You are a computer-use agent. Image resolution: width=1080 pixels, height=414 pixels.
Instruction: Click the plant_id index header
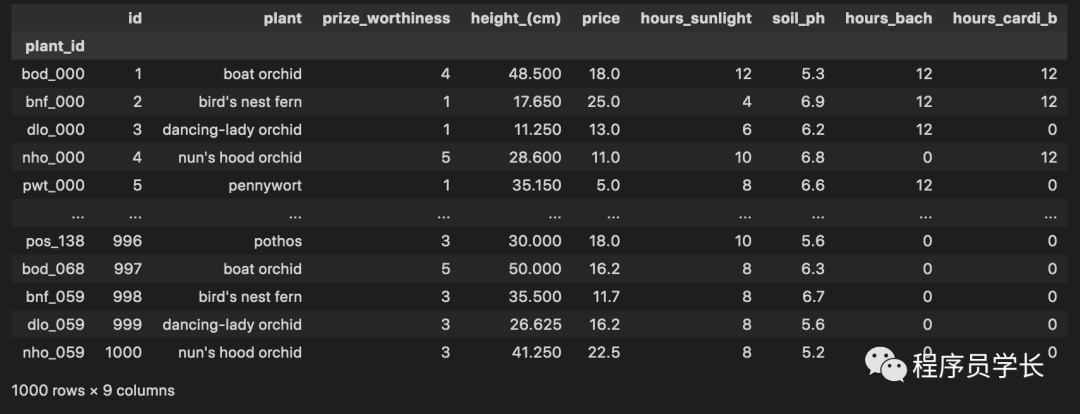tap(55, 46)
